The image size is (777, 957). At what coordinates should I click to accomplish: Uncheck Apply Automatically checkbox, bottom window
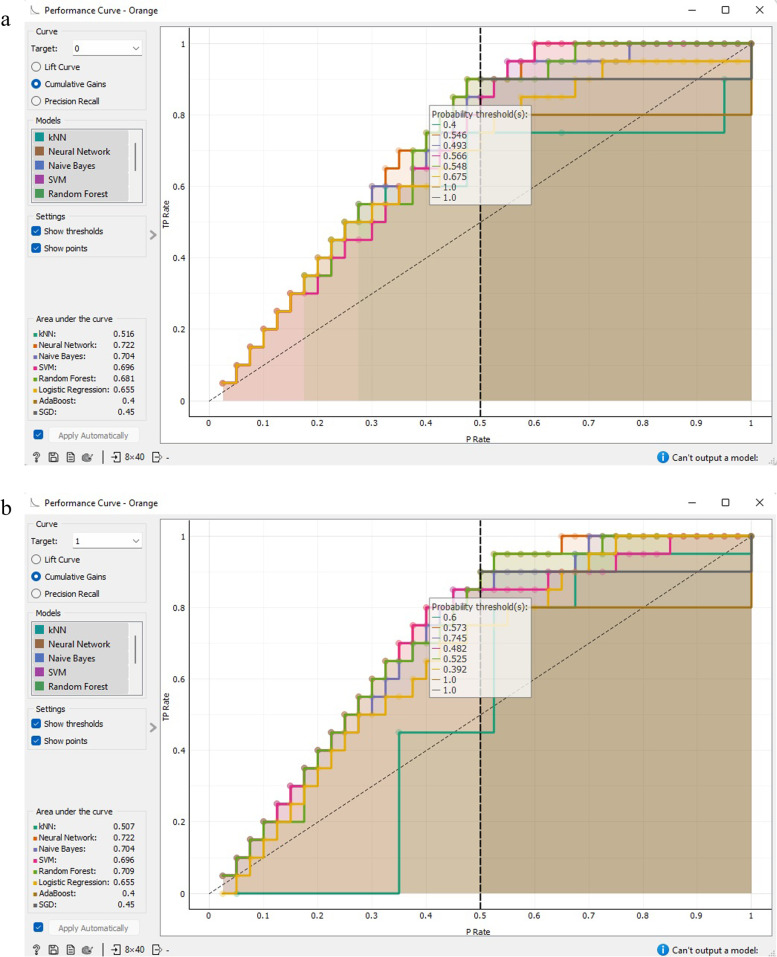[38, 927]
